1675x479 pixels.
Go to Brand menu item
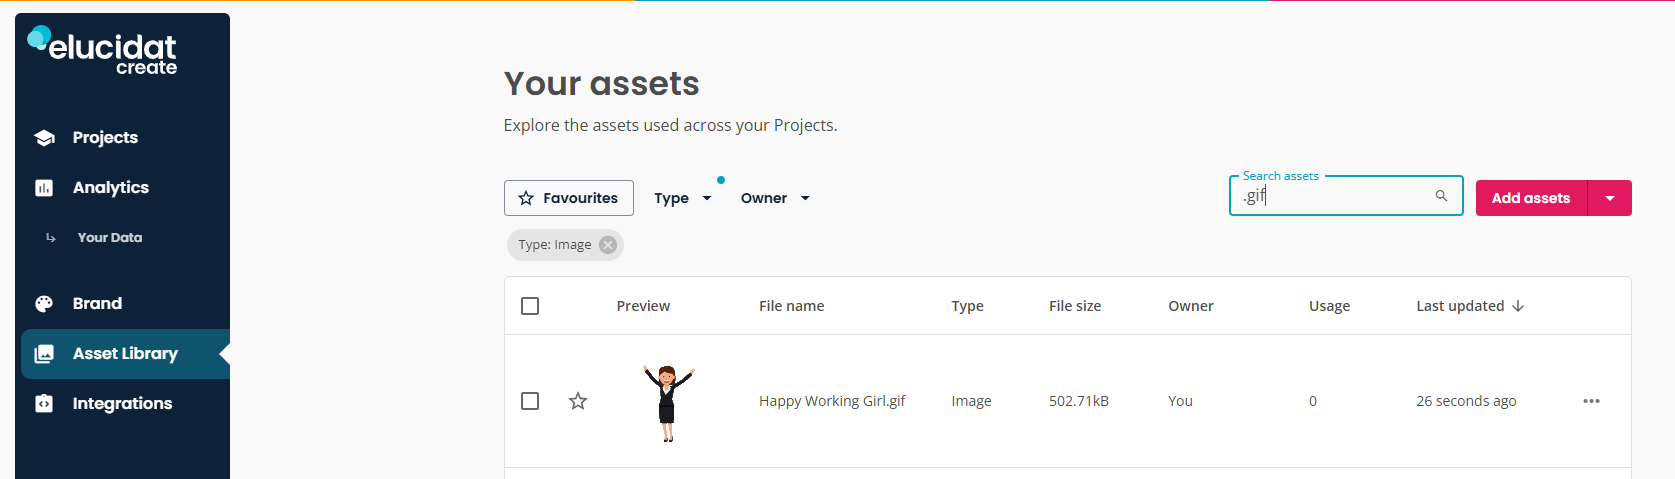point(97,304)
